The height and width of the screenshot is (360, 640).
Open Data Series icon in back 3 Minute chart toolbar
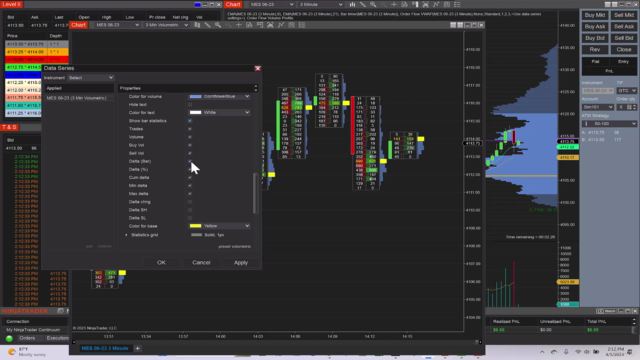[404, 4]
